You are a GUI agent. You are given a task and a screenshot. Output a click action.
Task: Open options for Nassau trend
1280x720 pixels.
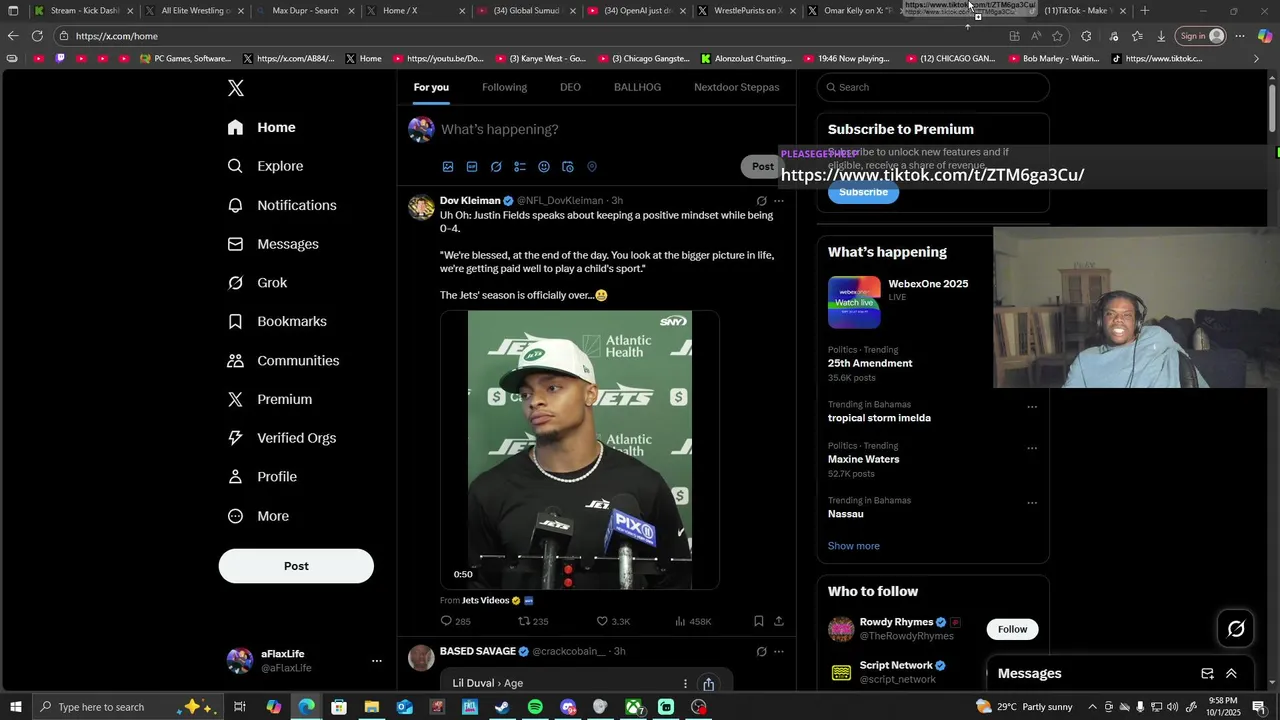[1032, 503]
